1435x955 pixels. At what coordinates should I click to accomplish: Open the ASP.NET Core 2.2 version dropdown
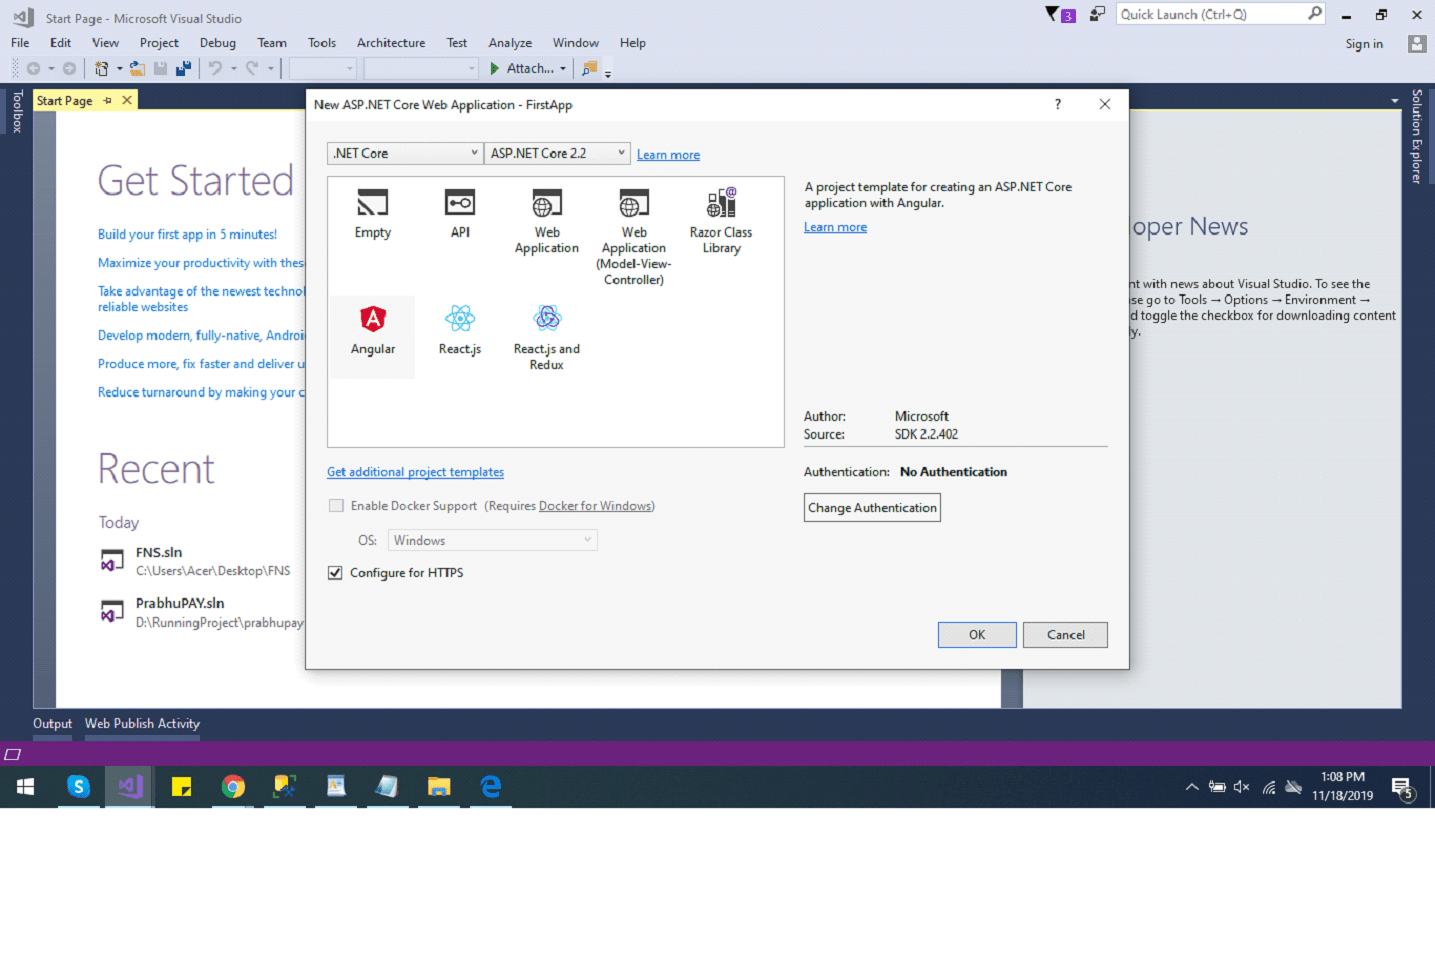[558, 153]
